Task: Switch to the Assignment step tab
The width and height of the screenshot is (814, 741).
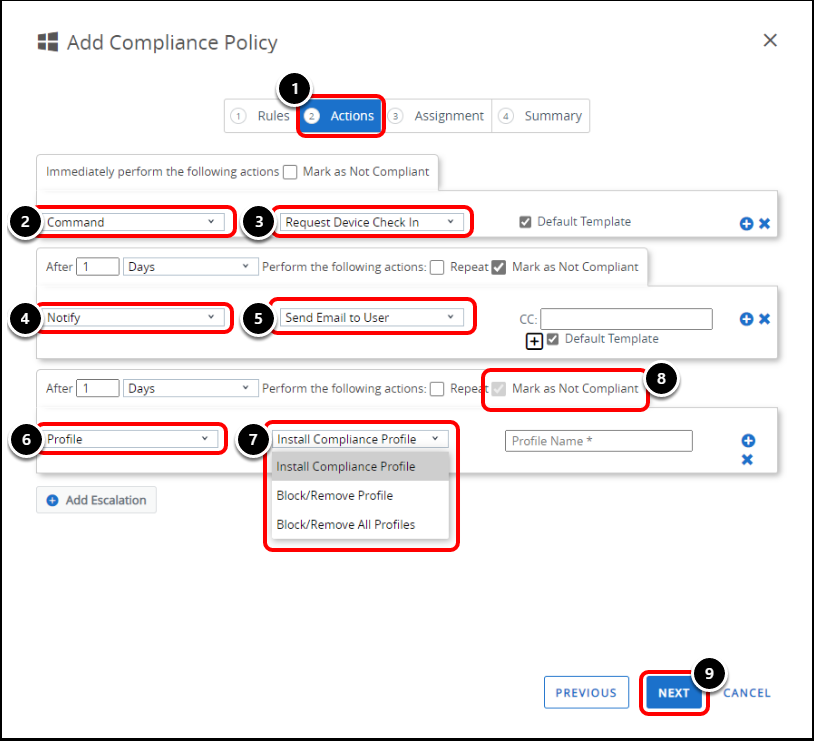Action: [438, 116]
